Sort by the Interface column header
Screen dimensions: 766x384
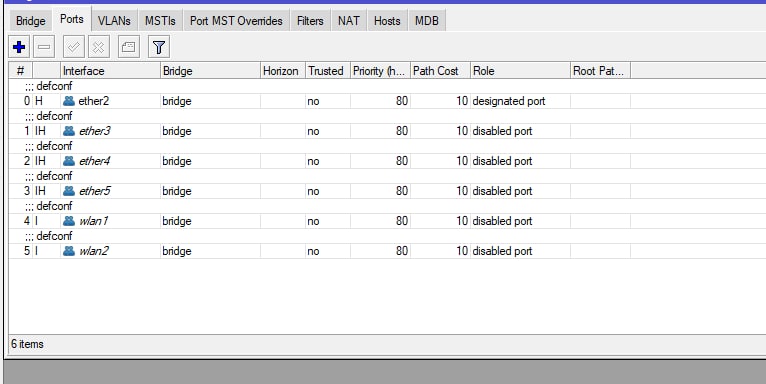(x=110, y=71)
